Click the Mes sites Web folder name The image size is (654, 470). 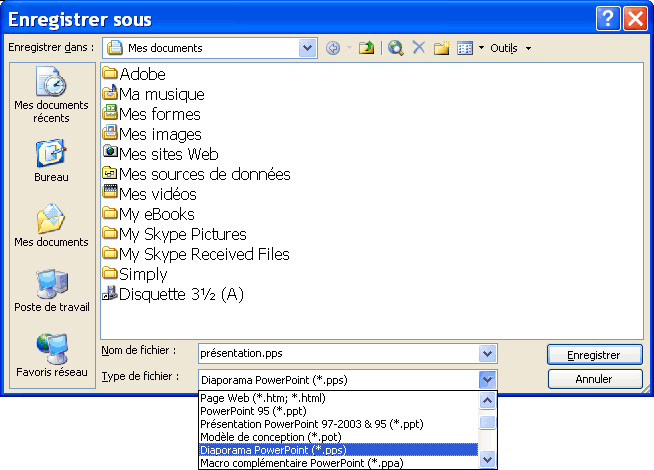coord(169,154)
